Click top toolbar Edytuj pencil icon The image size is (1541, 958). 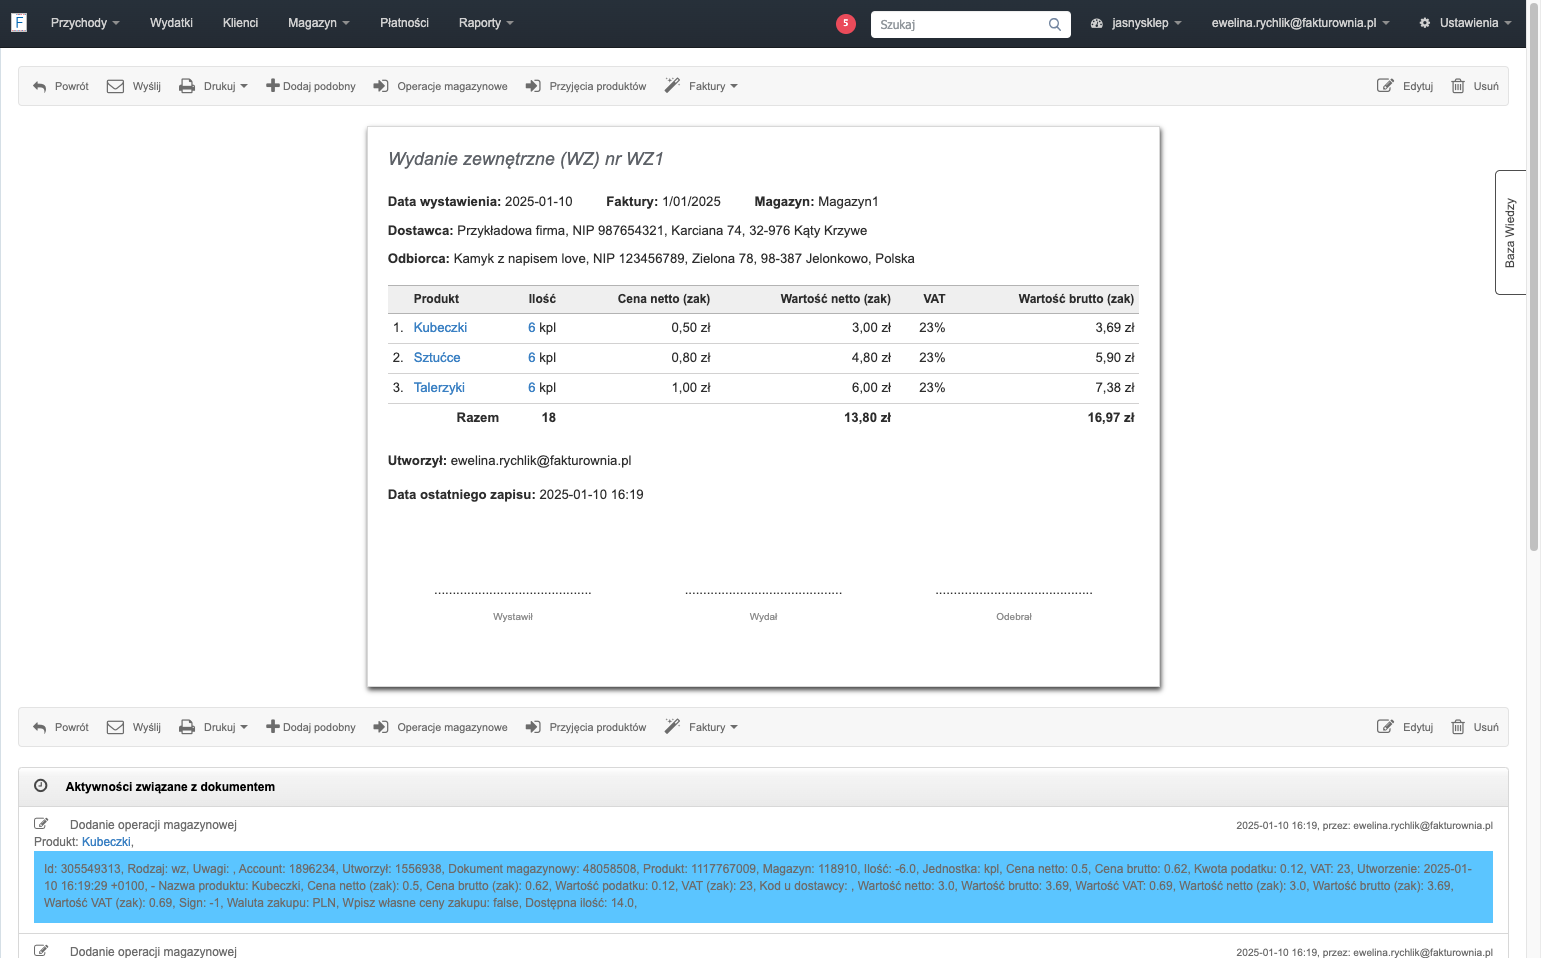click(1385, 86)
